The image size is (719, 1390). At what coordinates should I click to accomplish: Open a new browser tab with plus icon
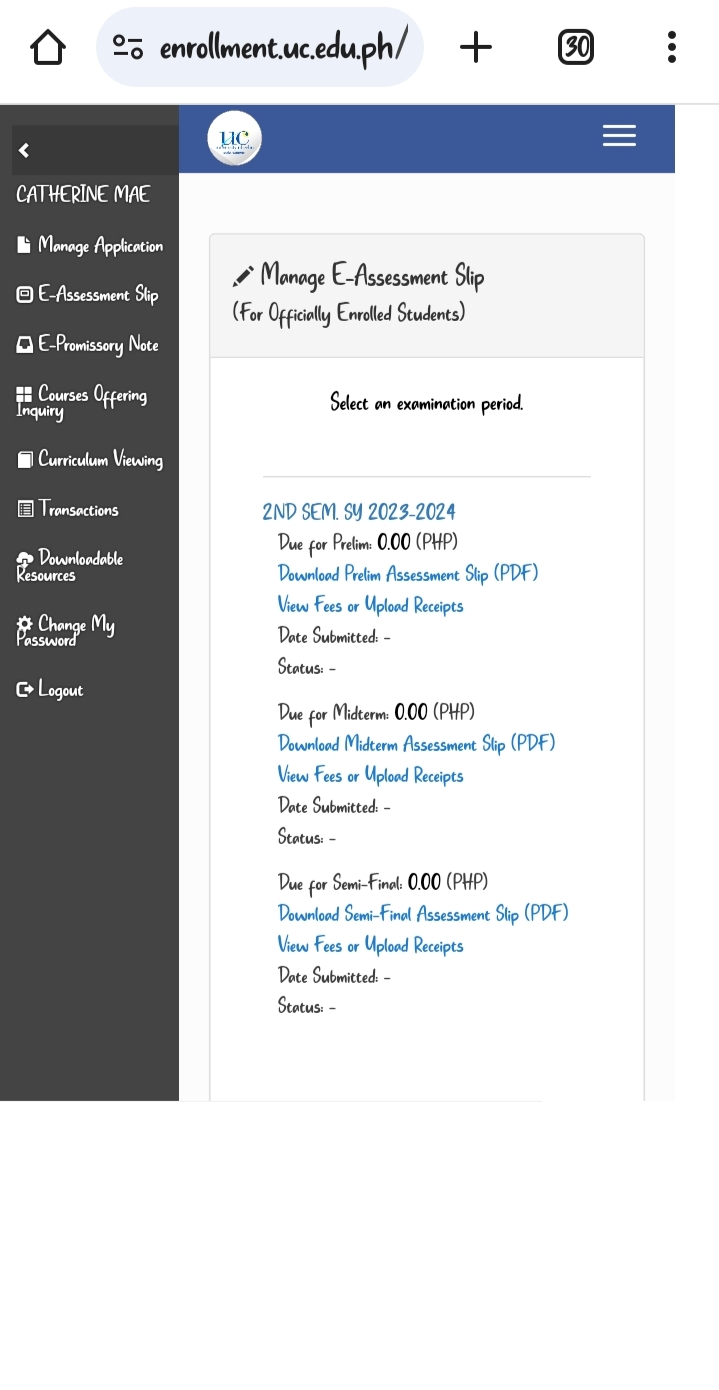tap(476, 47)
